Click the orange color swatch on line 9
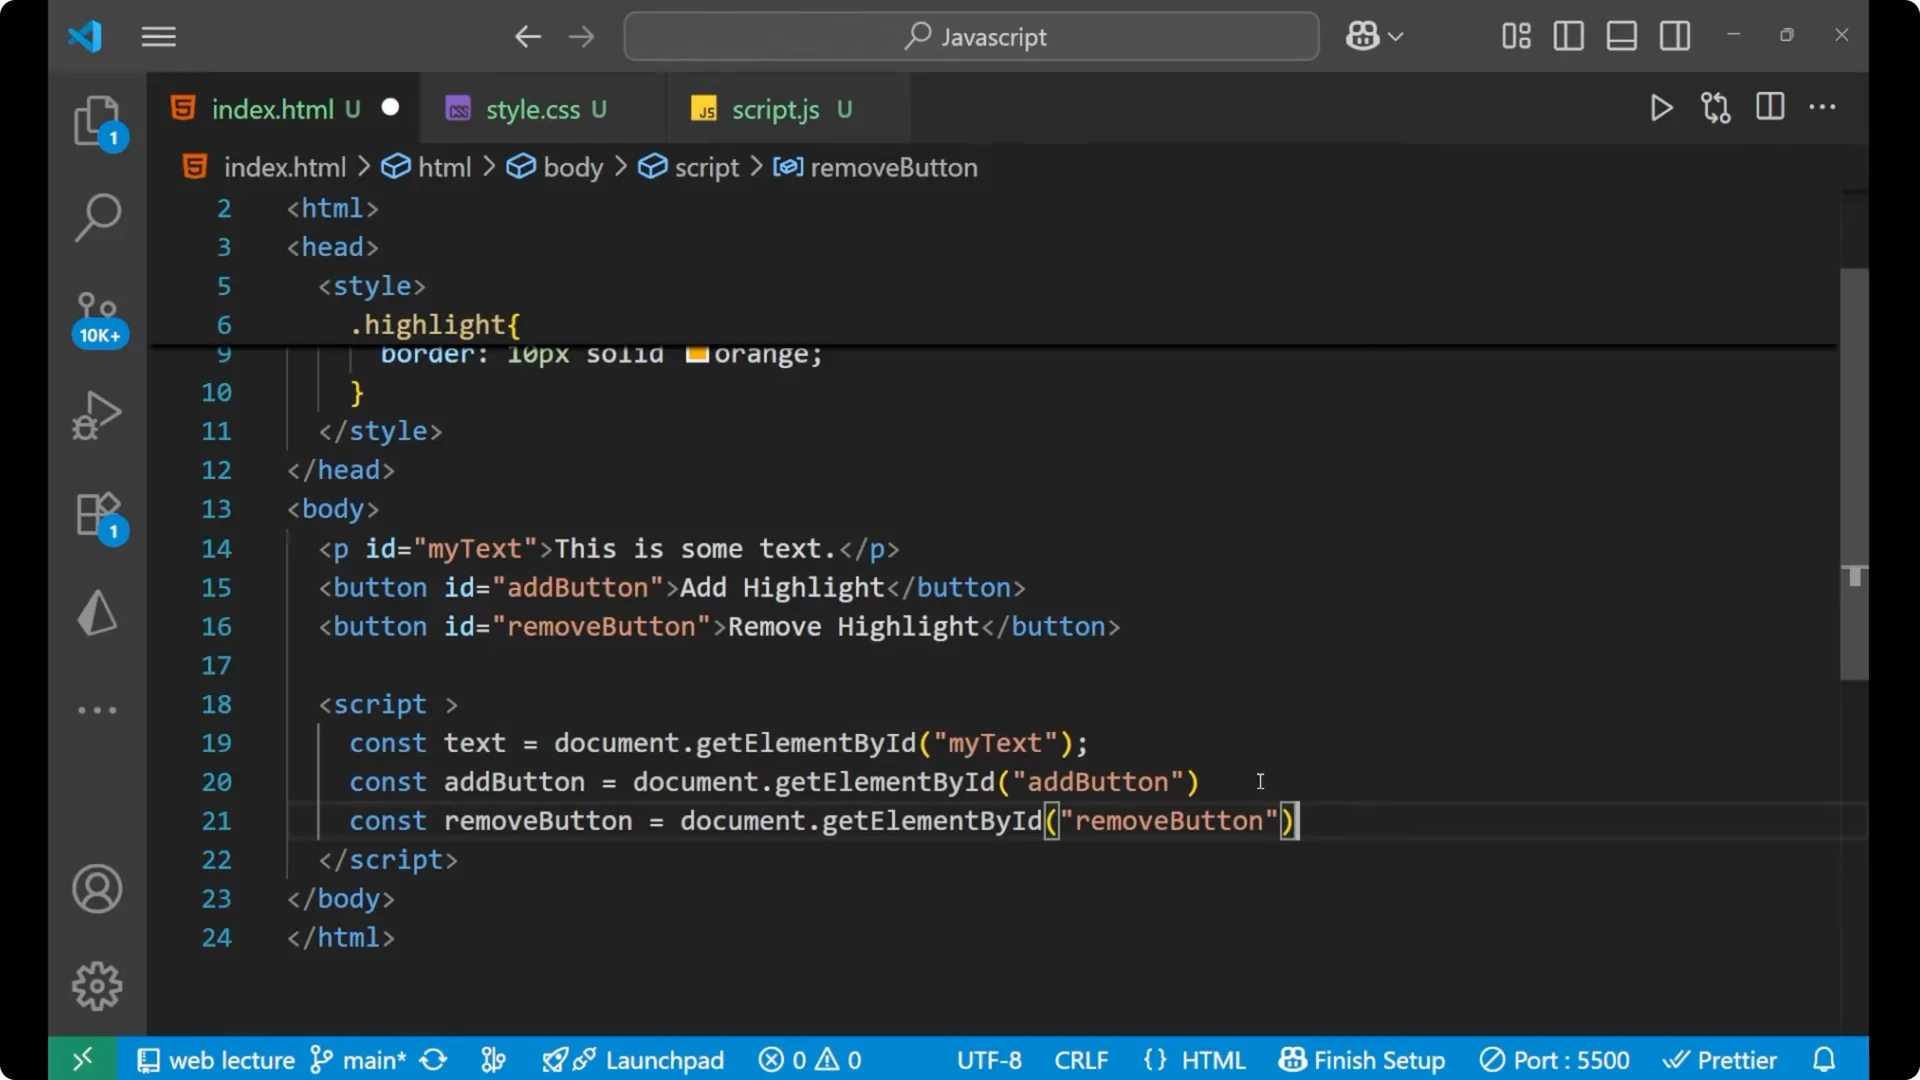1920x1080 pixels. (697, 353)
